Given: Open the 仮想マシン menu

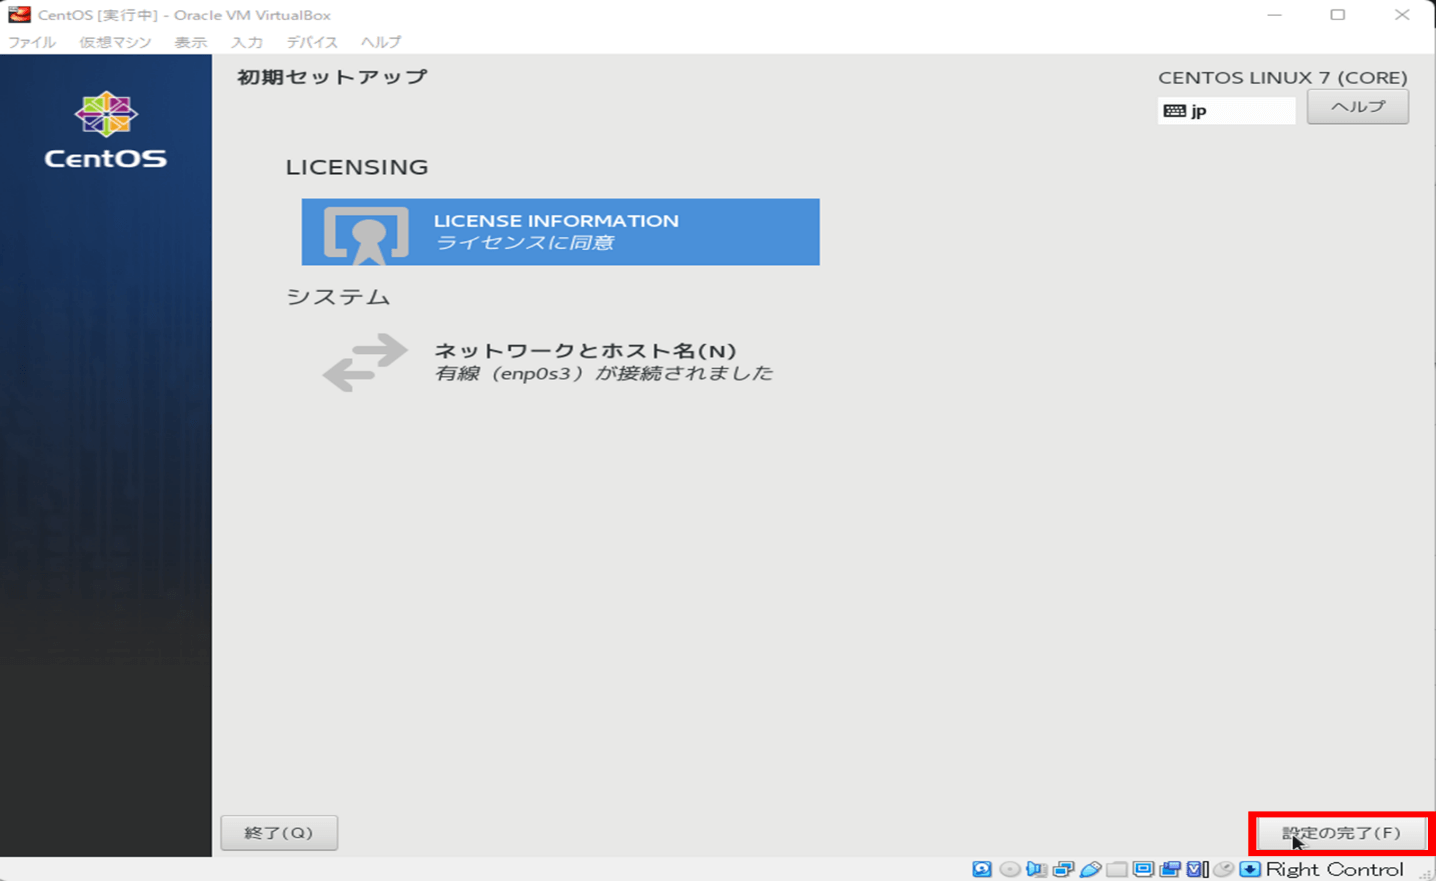Looking at the screenshot, I should coord(116,42).
